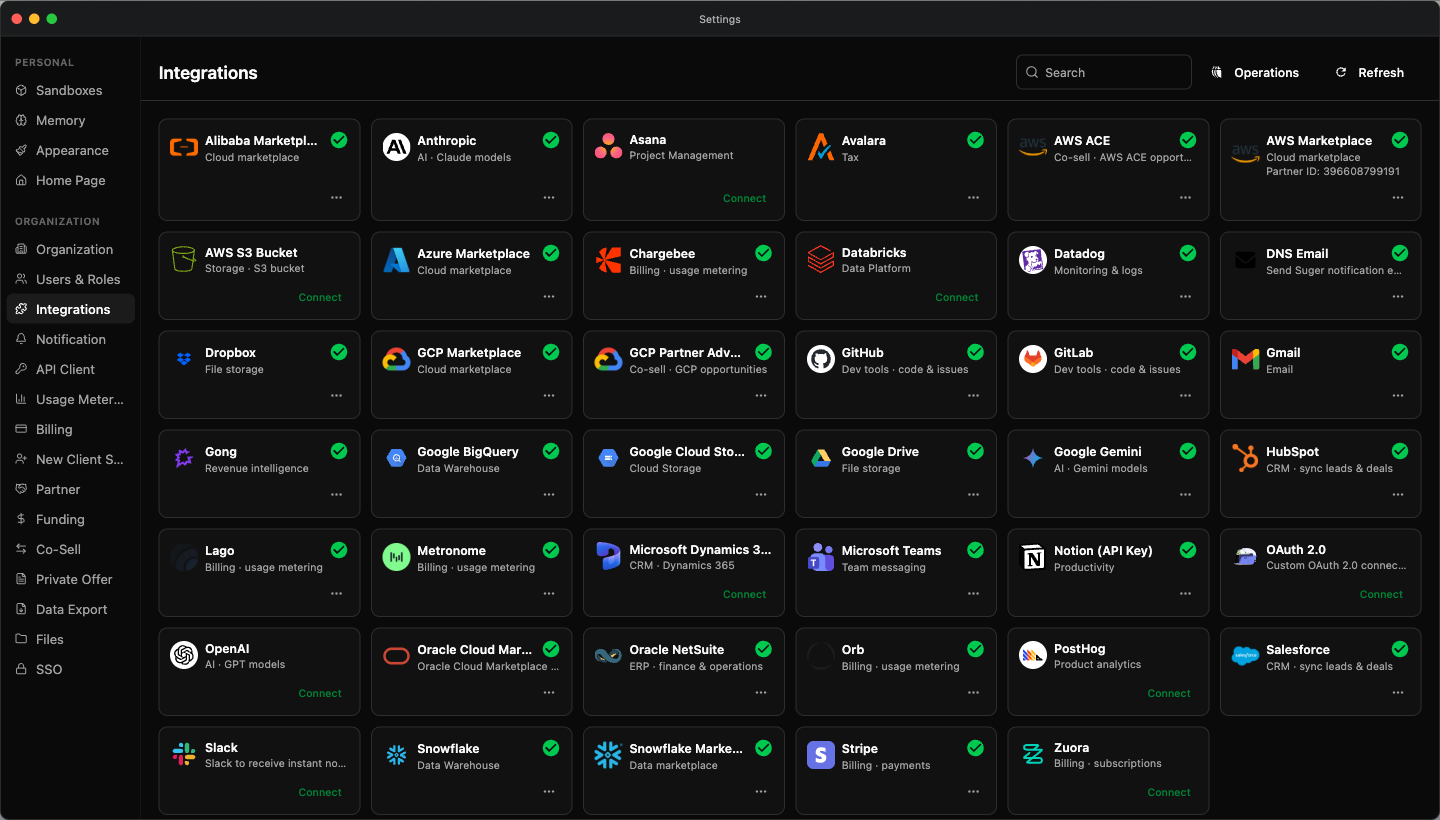
Task: Click the Chargebee logo icon
Action: coord(608,260)
